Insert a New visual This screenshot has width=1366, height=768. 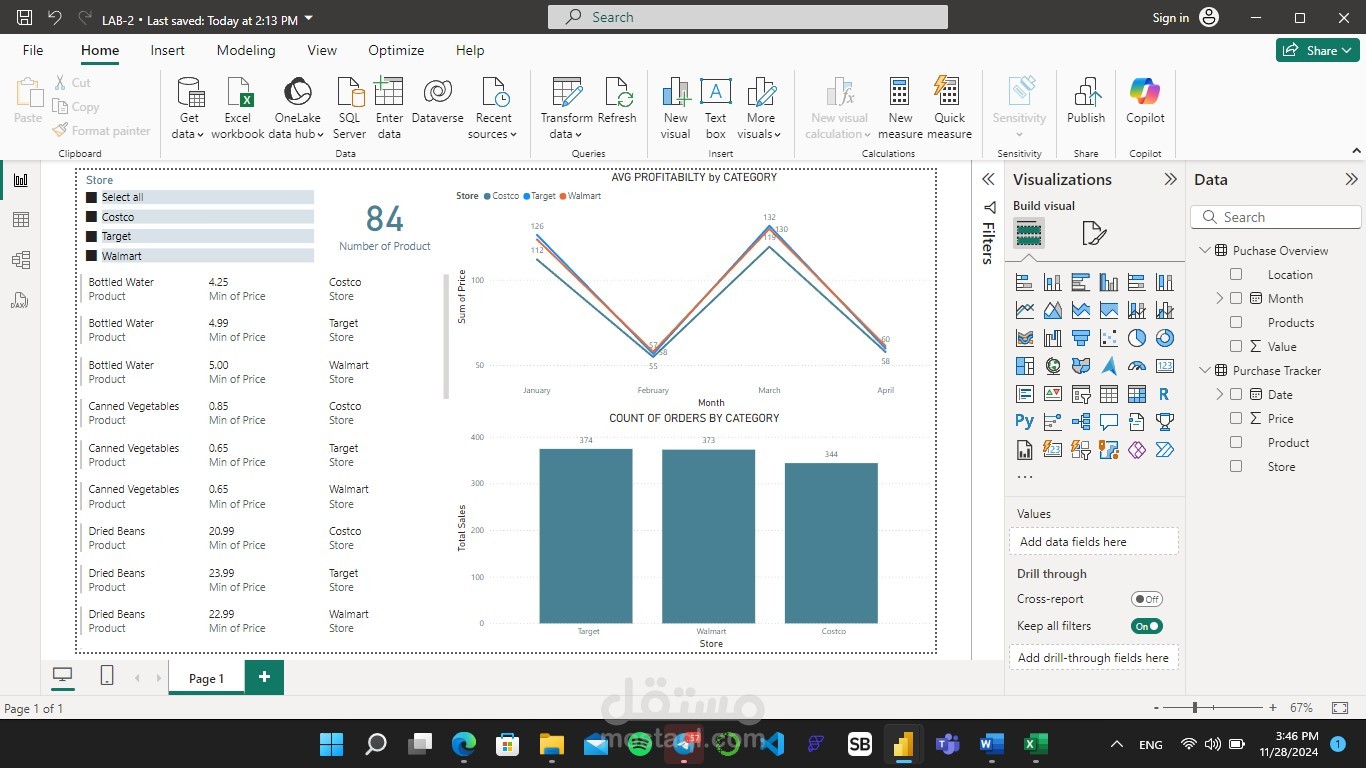[x=676, y=108]
